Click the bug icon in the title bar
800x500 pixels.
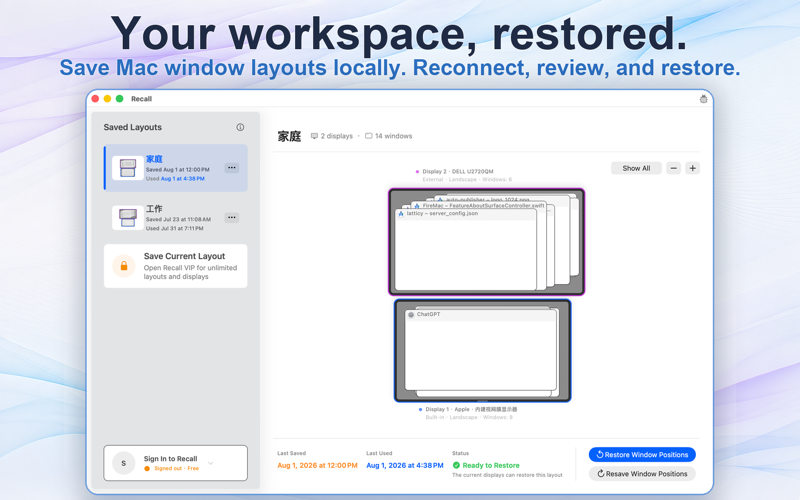703,99
